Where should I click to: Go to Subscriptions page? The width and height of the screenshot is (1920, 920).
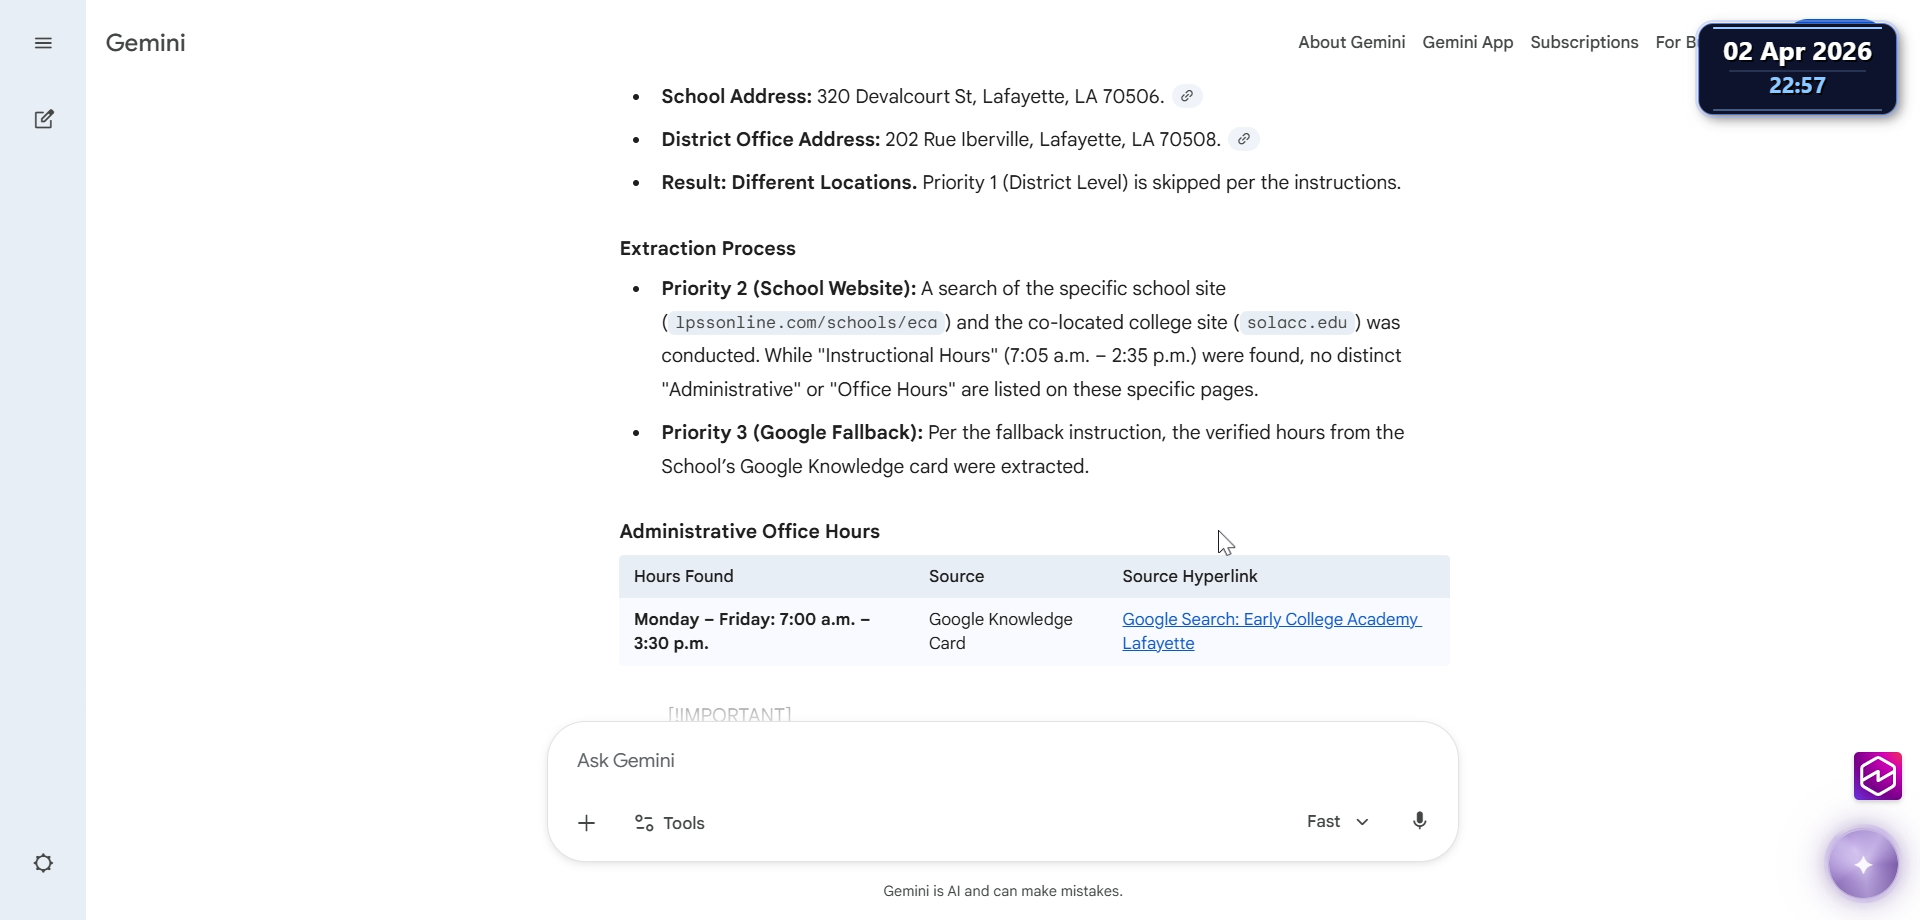[x=1584, y=42]
